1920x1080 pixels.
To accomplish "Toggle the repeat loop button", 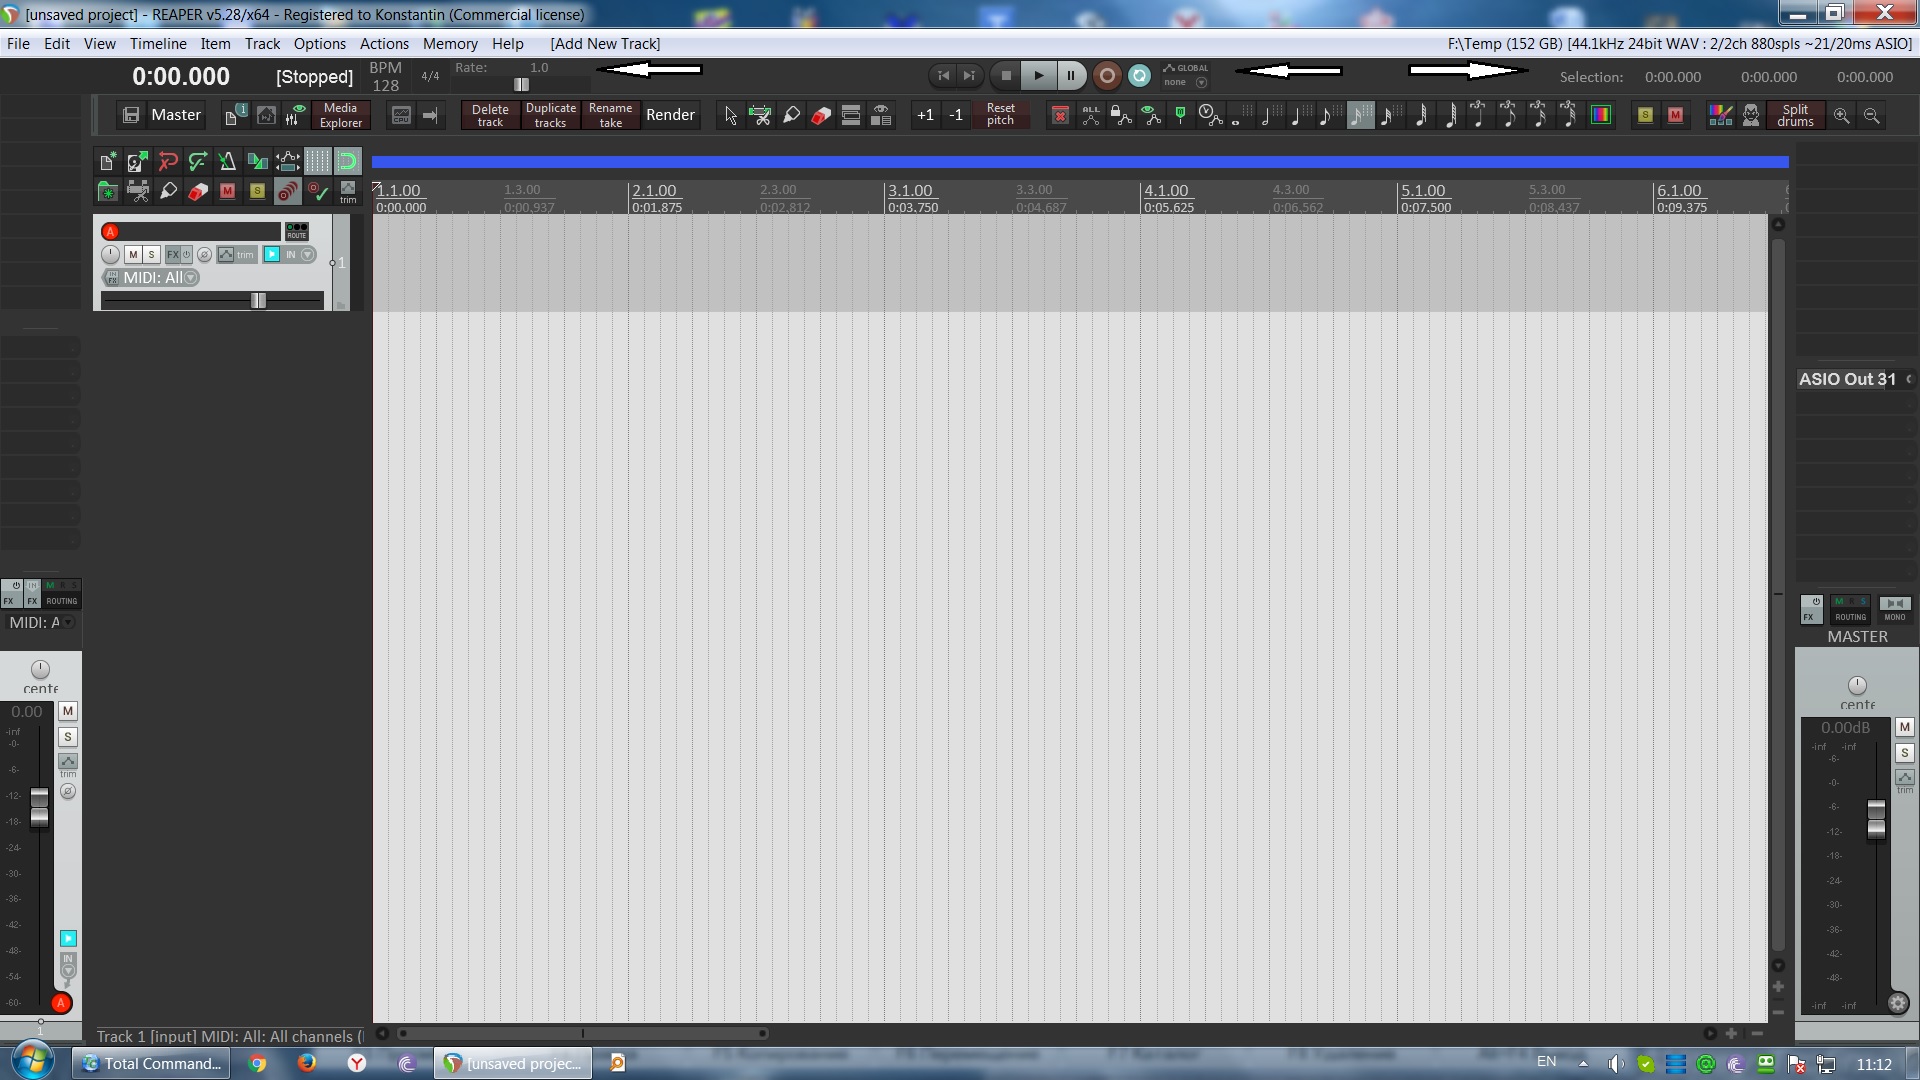I will 1139,76.
